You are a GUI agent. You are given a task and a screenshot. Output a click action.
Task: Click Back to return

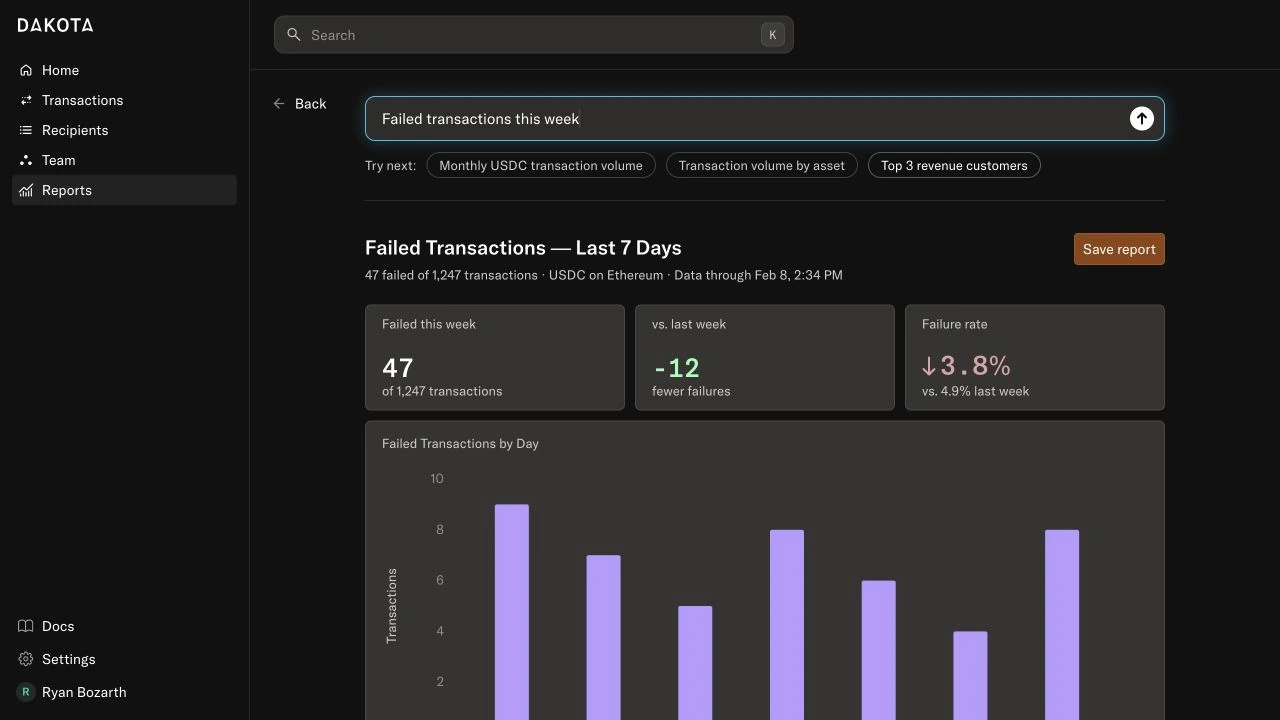pyautogui.click(x=300, y=104)
